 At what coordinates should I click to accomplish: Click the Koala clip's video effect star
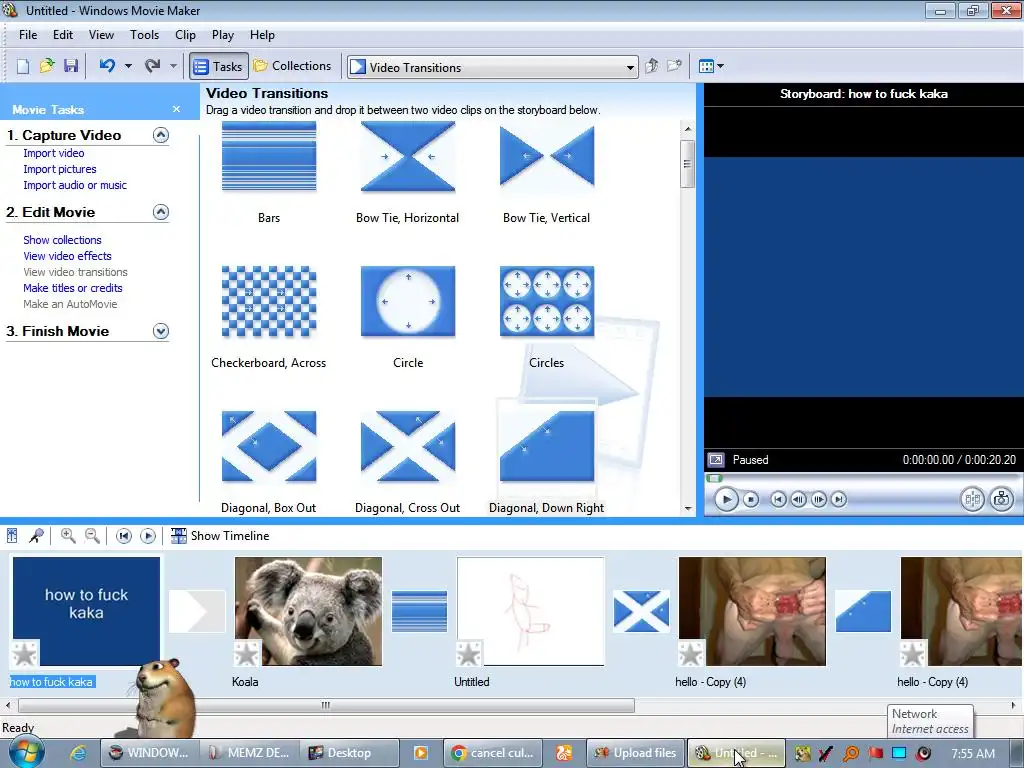tap(247, 654)
